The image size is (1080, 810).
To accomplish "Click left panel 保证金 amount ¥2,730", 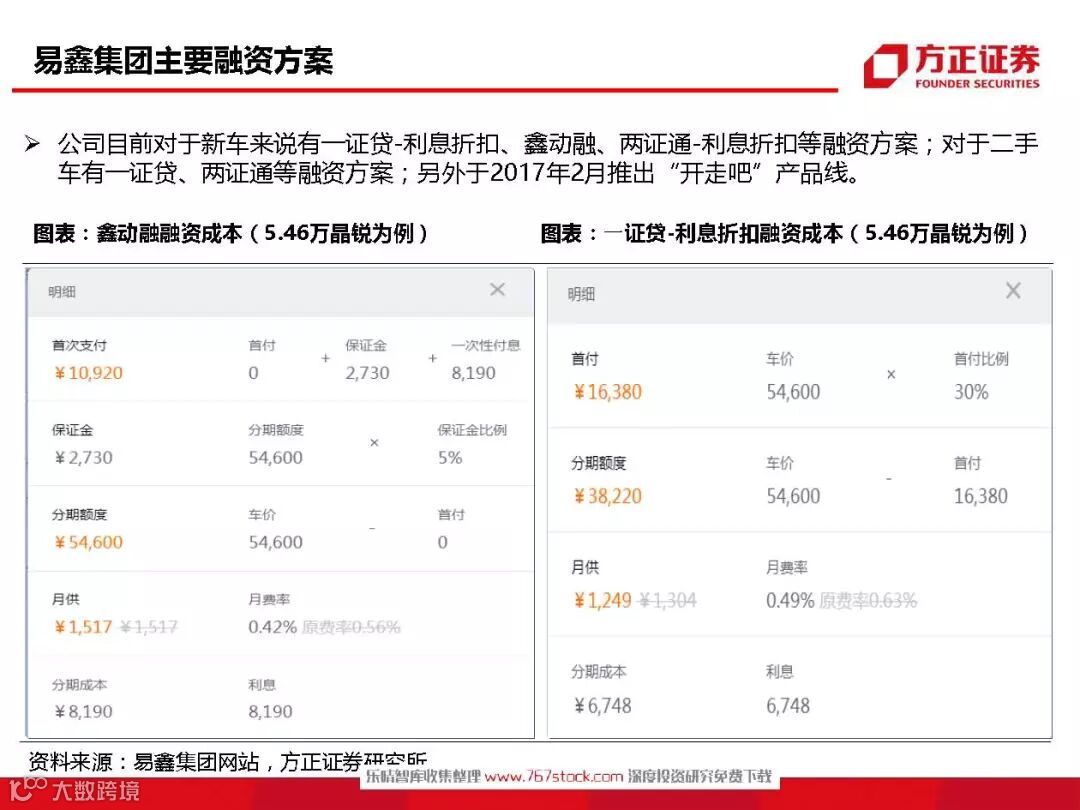I will click(x=83, y=458).
